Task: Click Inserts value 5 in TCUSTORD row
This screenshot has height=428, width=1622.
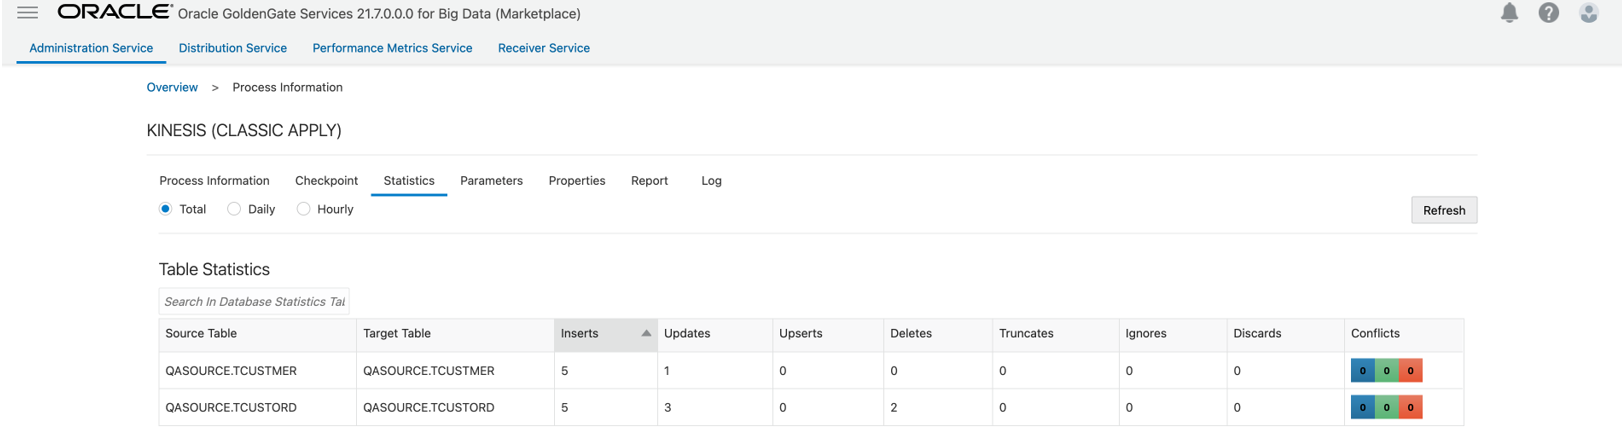Action: 565,408
